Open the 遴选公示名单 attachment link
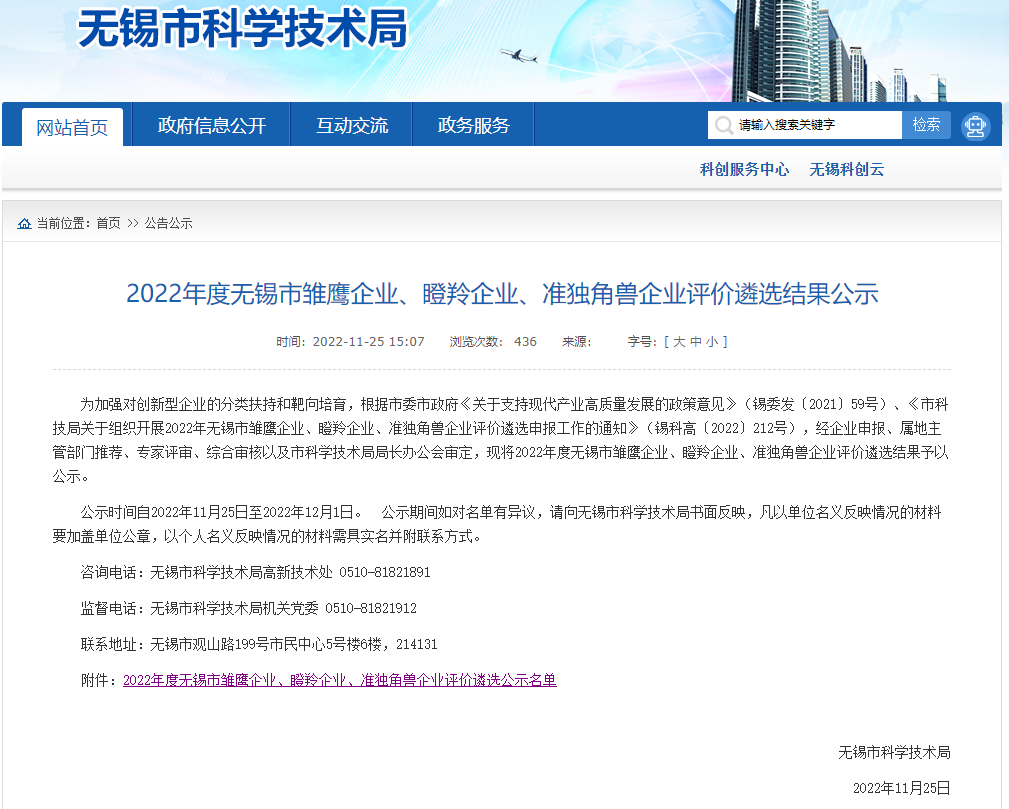 coord(339,680)
